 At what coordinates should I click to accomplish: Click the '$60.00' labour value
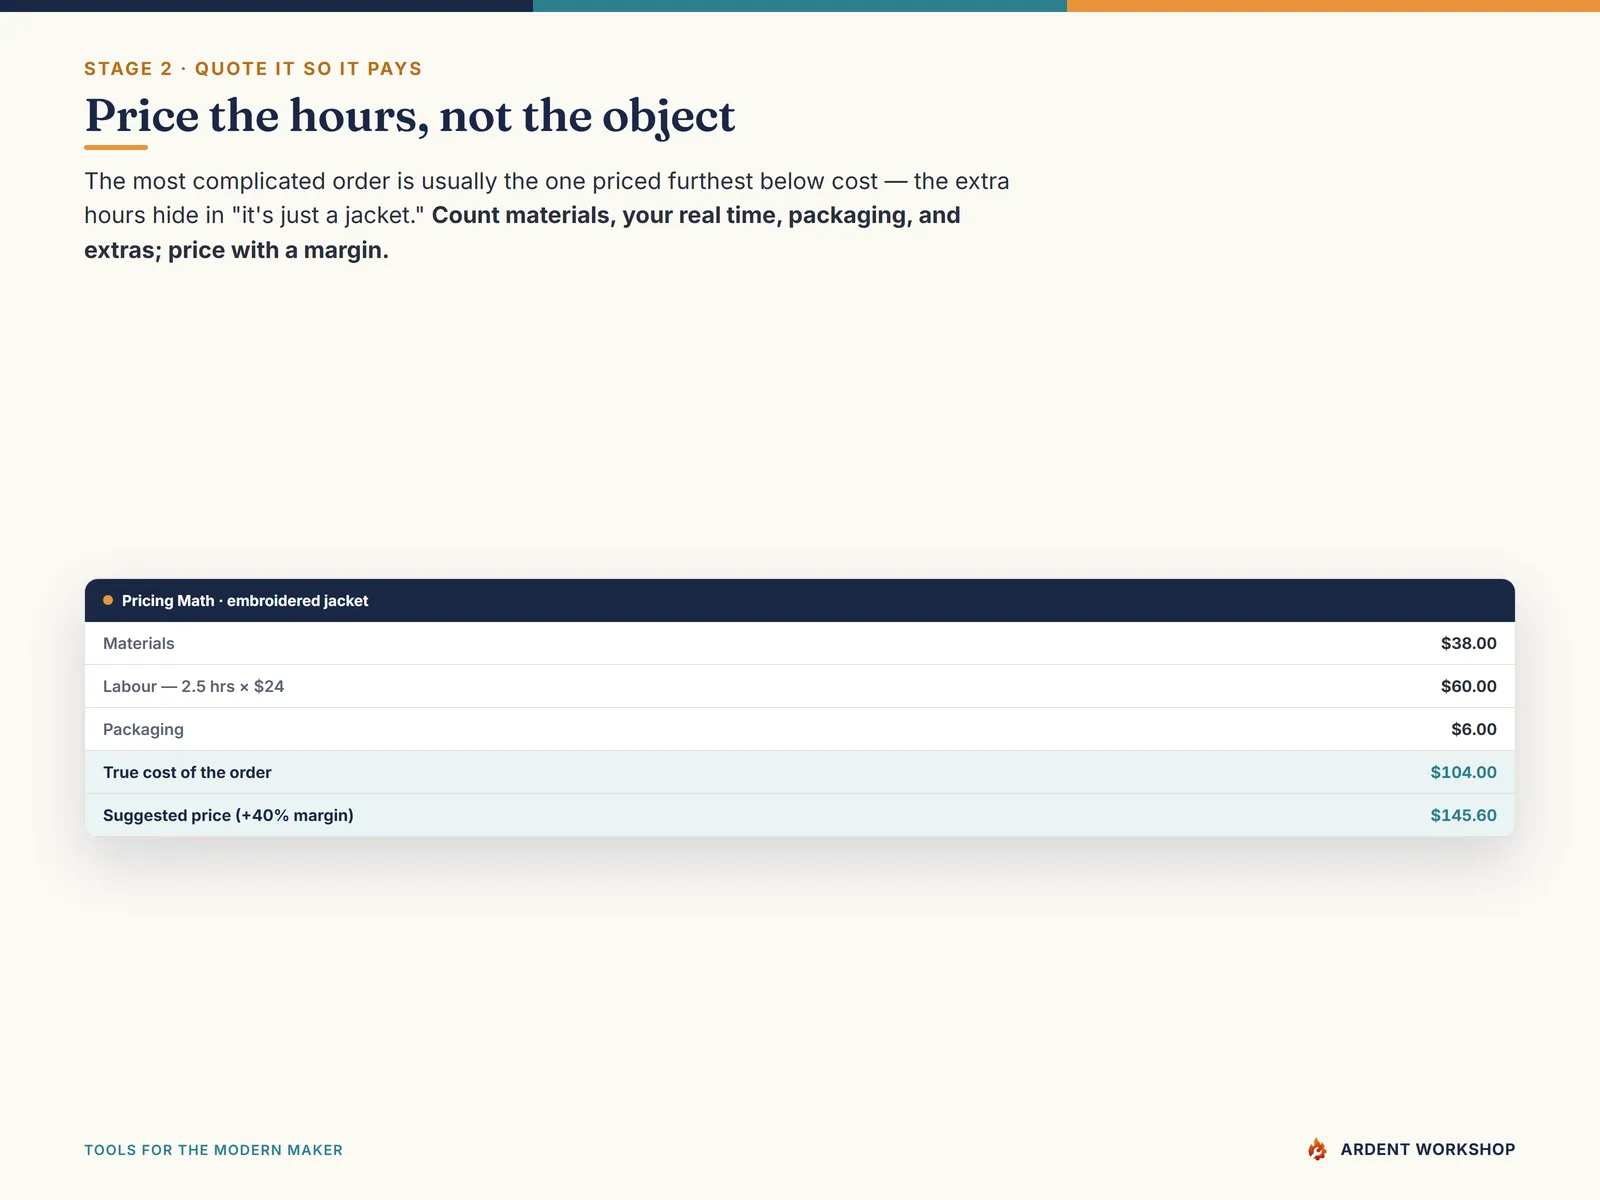tap(1468, 686)
